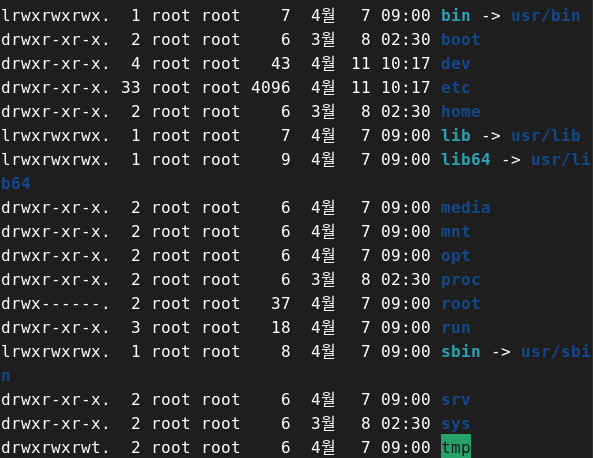The width and height of the screenshot is (593, 458).
Task: Select the boot directory name
Action: pyautogui.click(x=461, y=40)
